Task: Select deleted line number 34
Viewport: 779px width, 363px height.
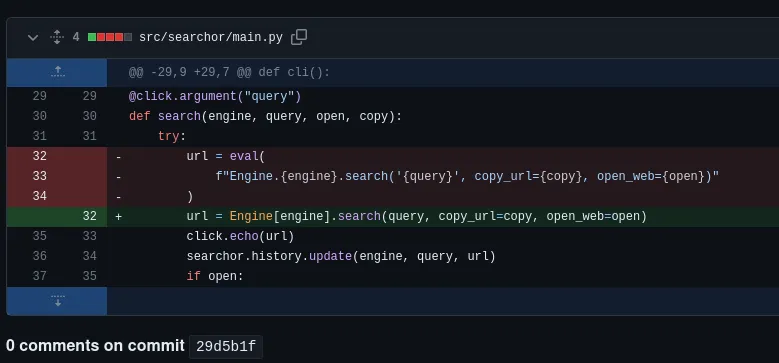Action: point(39,196)
